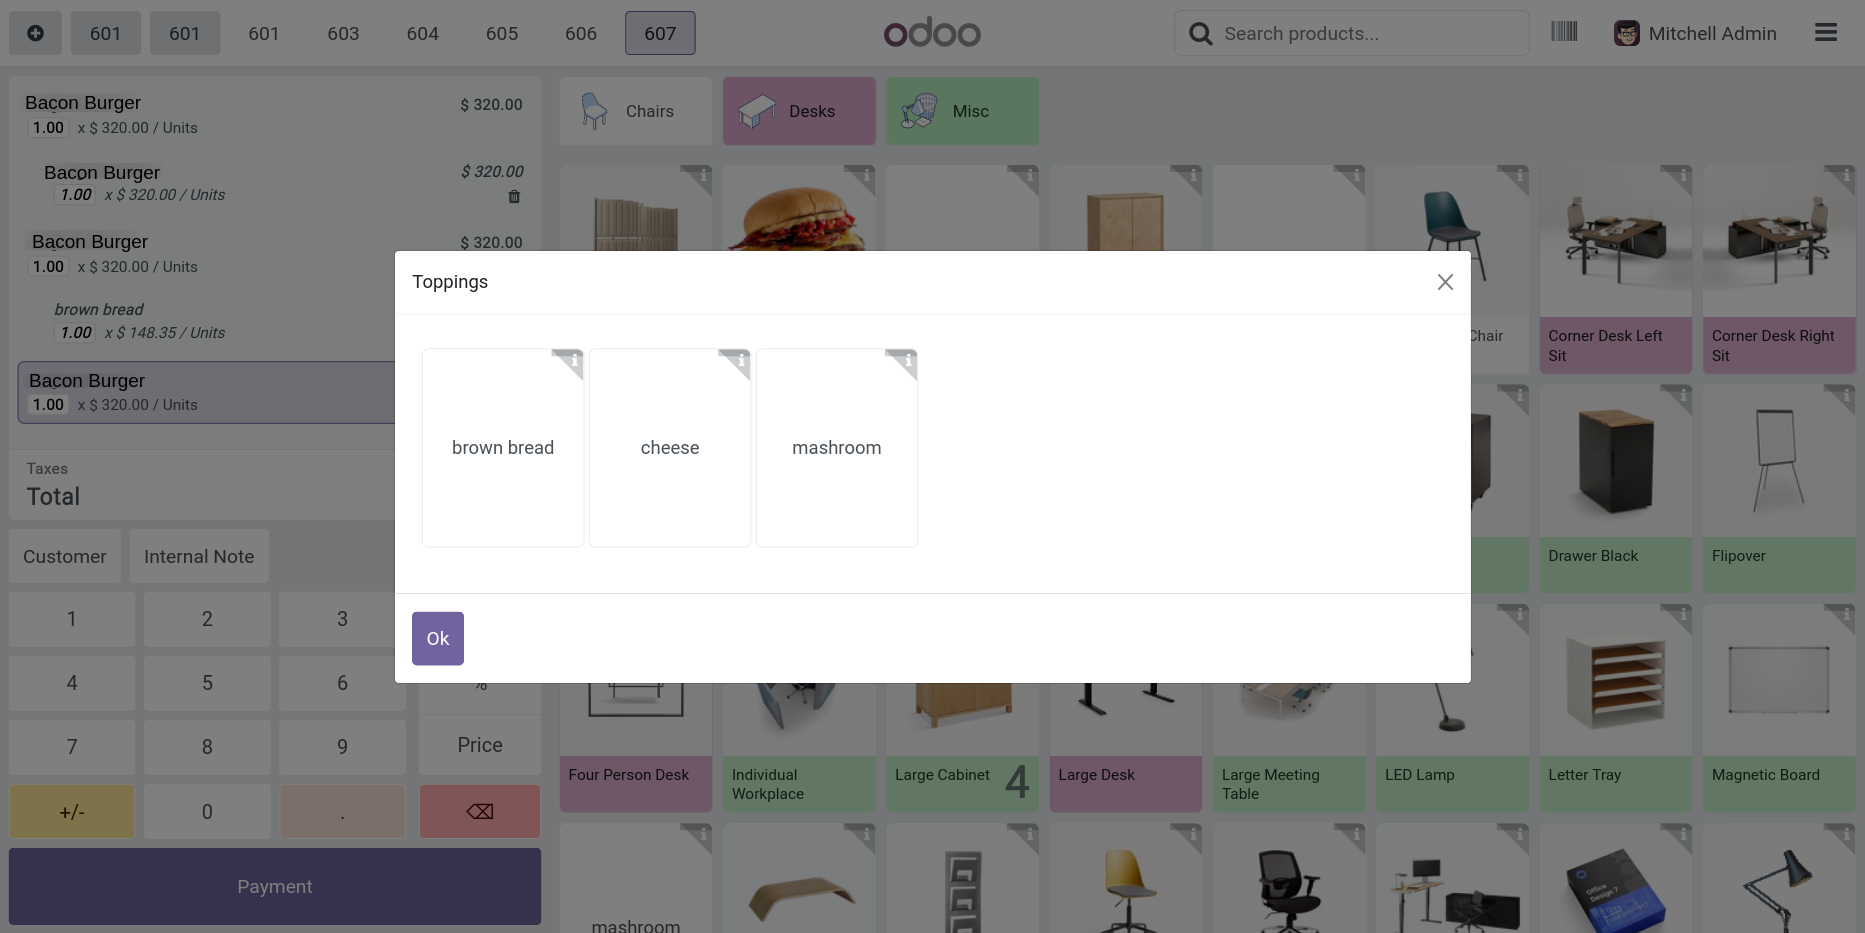1865x933 pixels.
Task: Switch to order tab 603
Action: click(343, 33)
